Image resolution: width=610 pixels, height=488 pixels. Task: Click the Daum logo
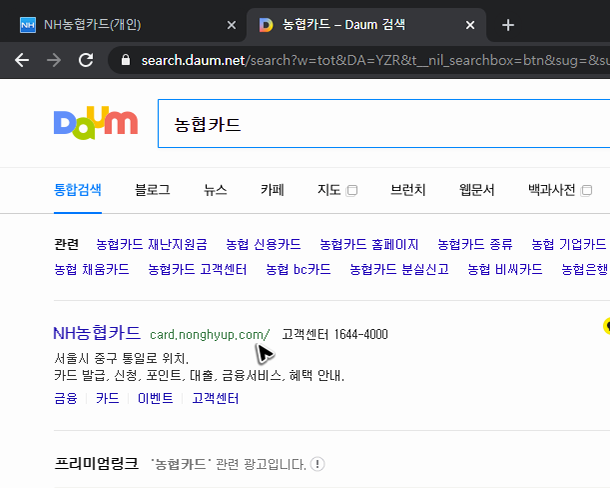[x=96, y=123]
